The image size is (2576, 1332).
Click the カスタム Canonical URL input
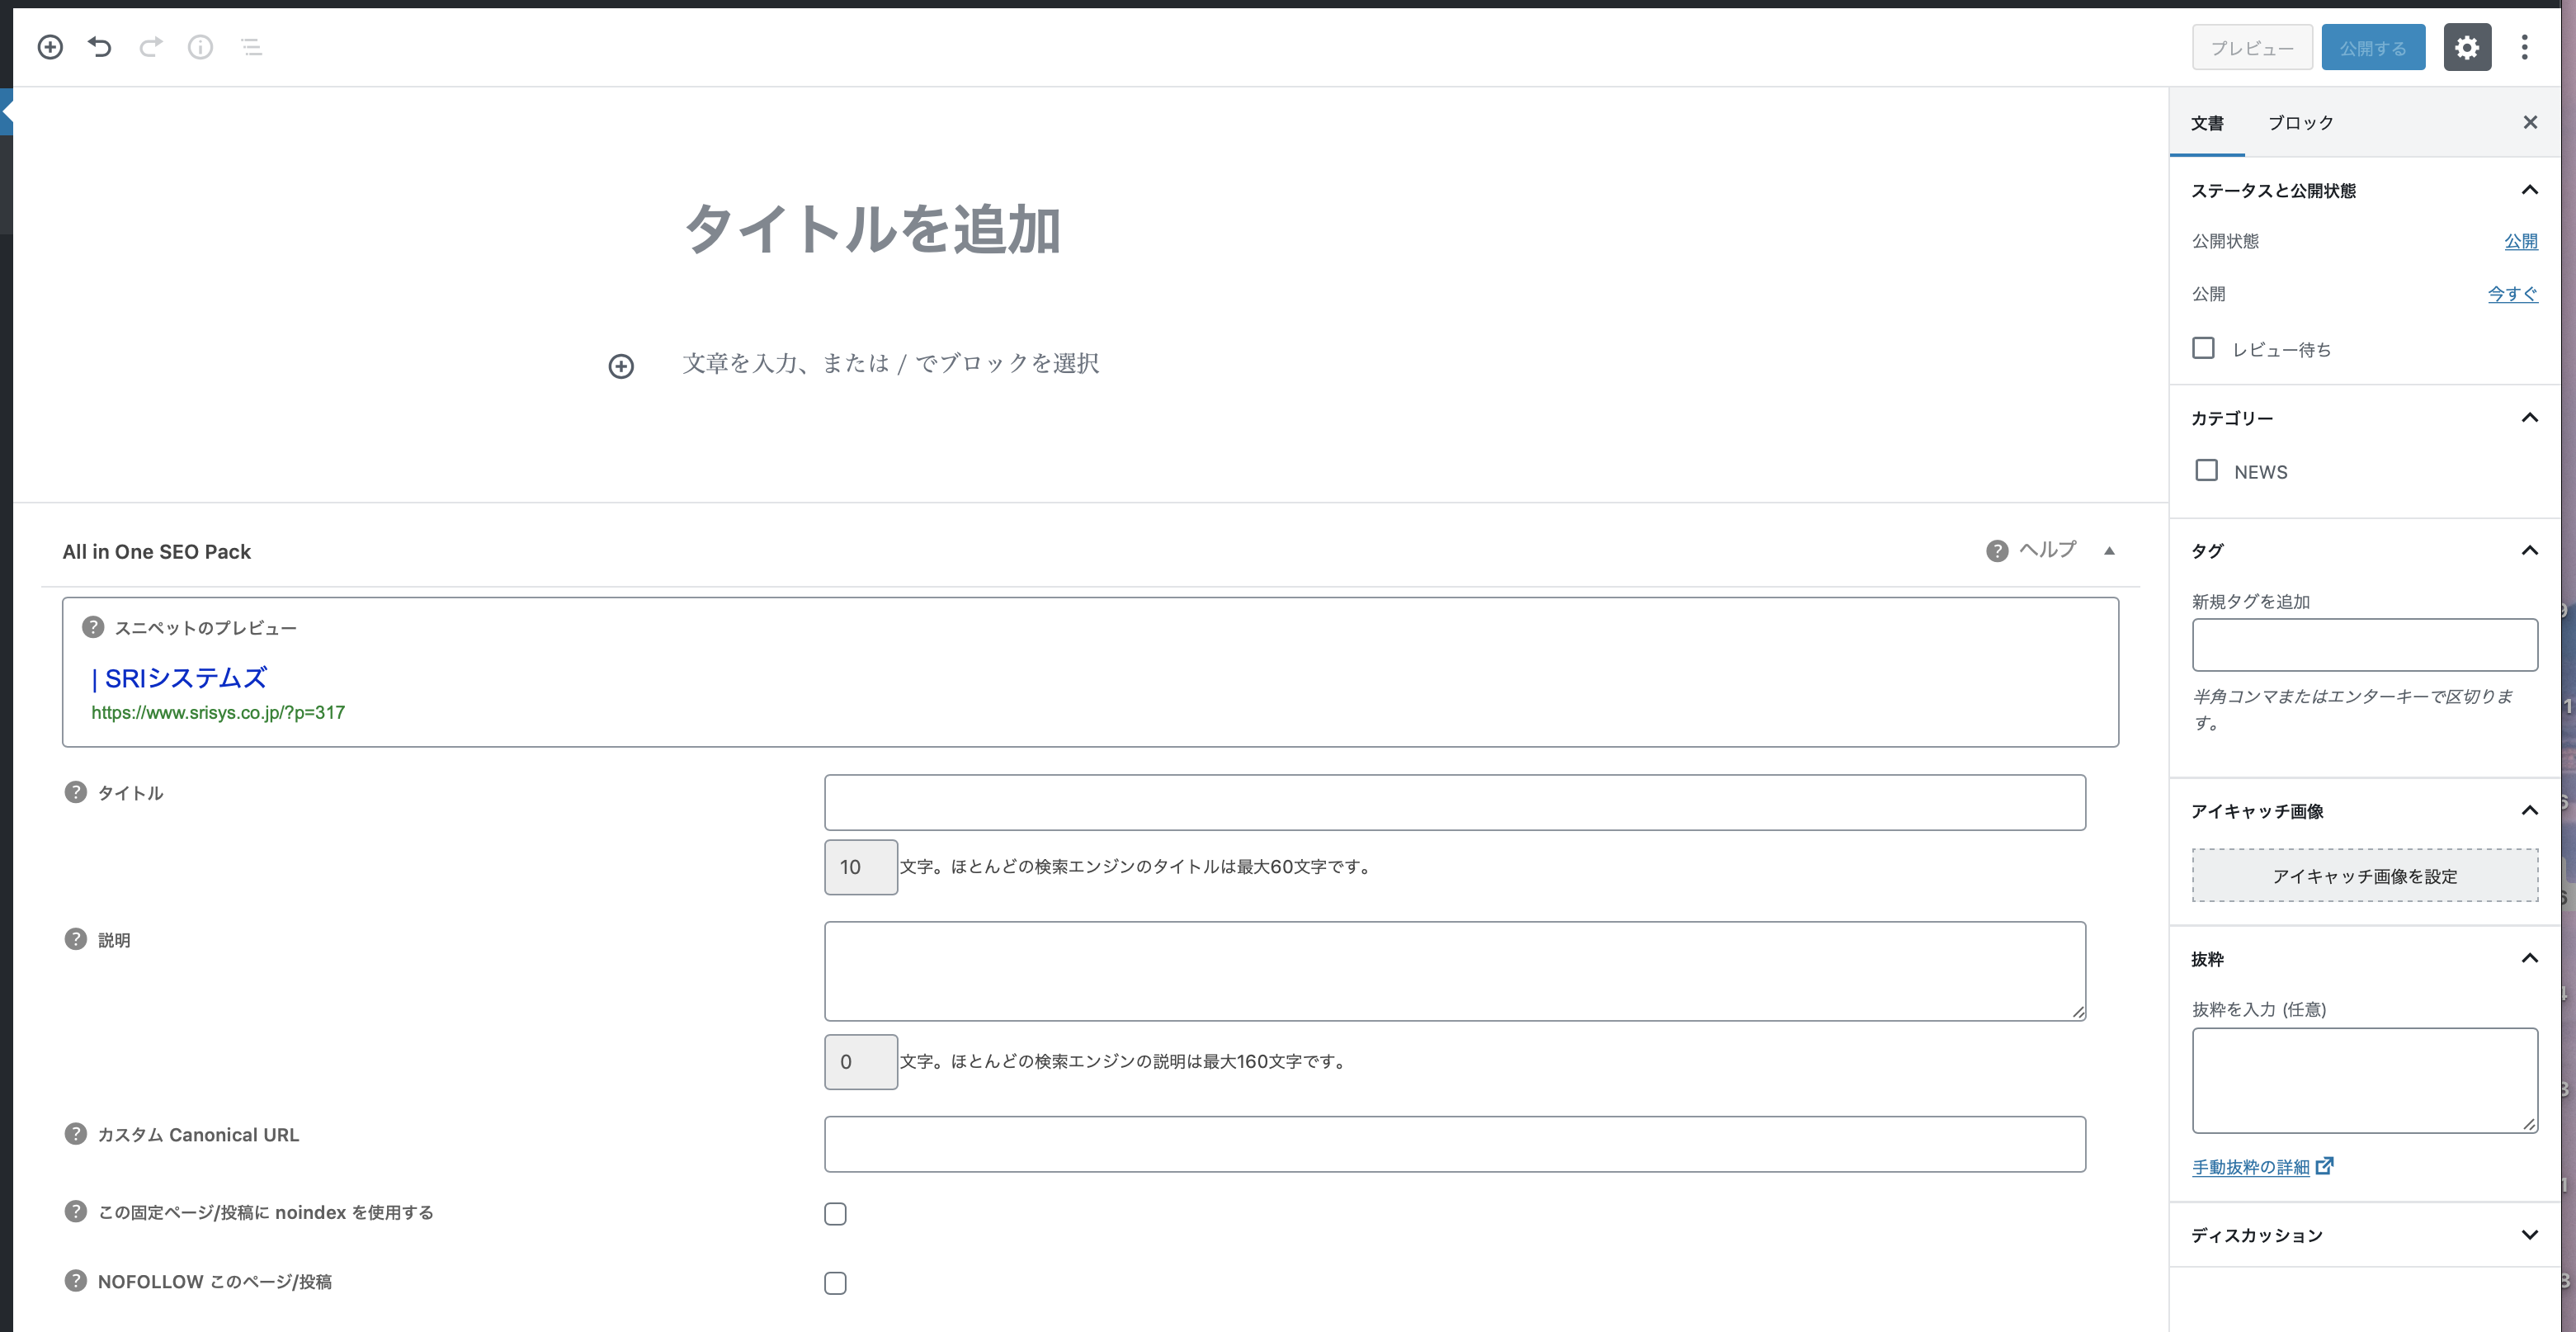point(1454,1144)
